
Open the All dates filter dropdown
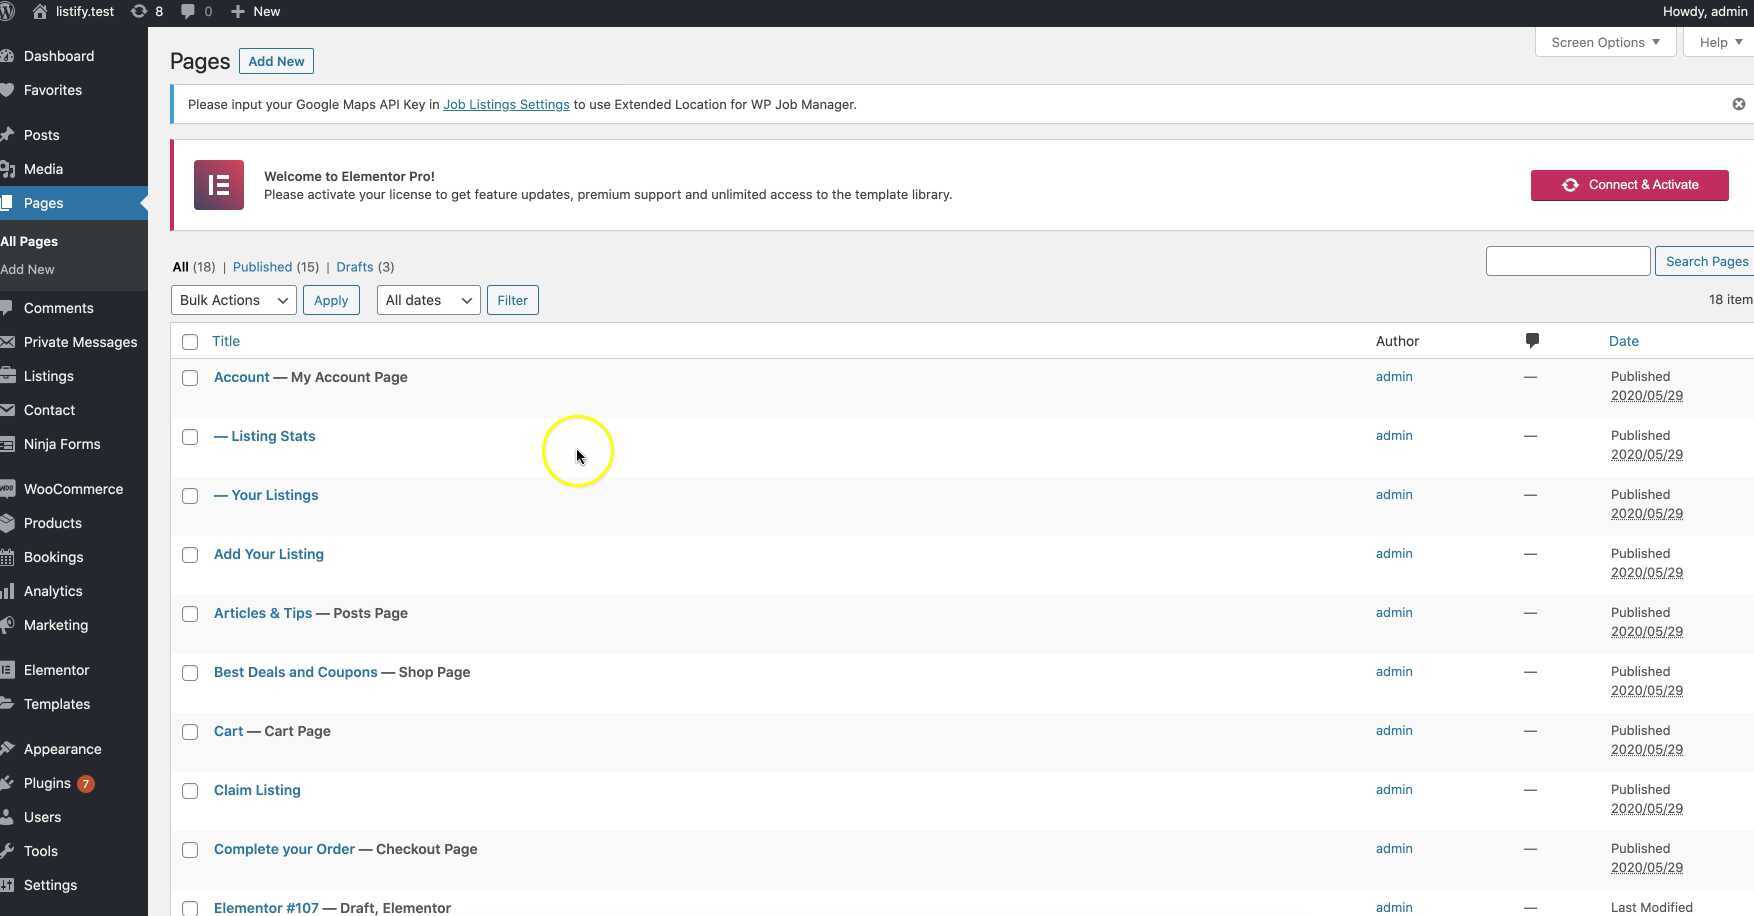point(428,300)
